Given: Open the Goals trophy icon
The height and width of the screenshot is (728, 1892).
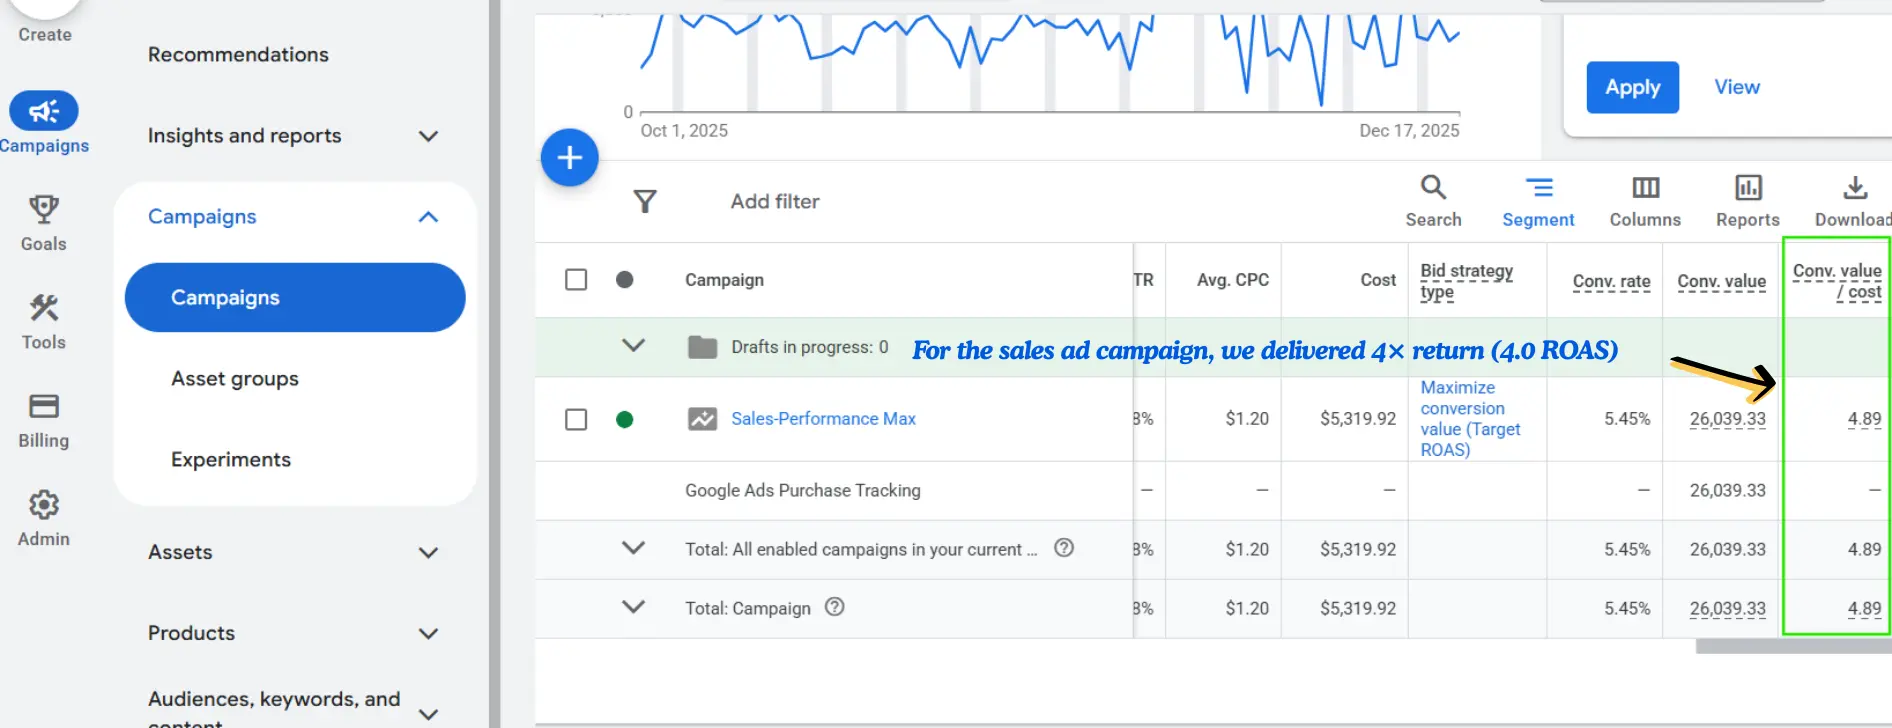Looking at the screenshot, I should click(43, 210).
